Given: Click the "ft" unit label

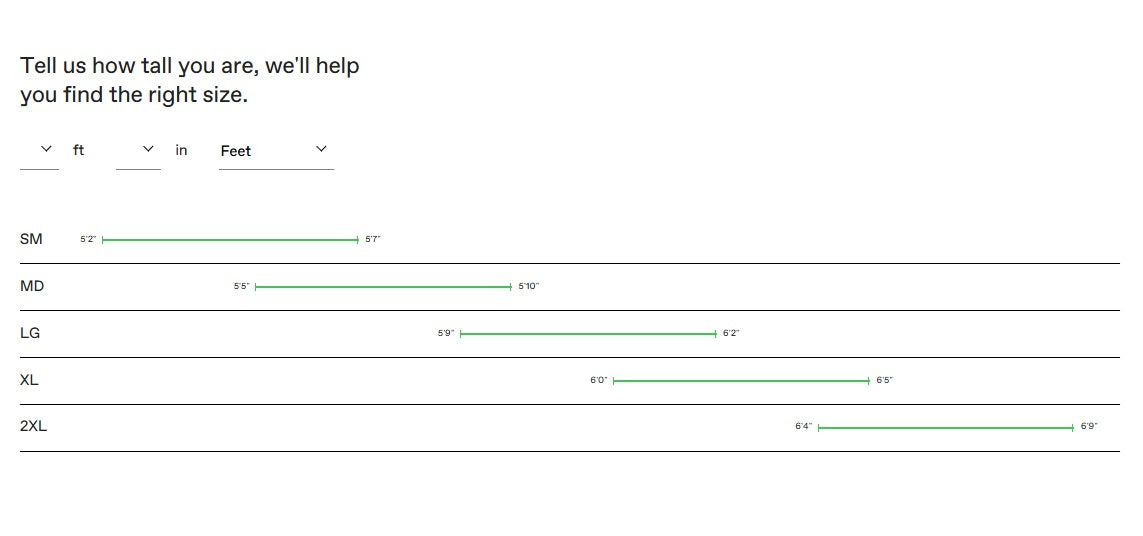Looking at the screenshot, I should point(78,150).
